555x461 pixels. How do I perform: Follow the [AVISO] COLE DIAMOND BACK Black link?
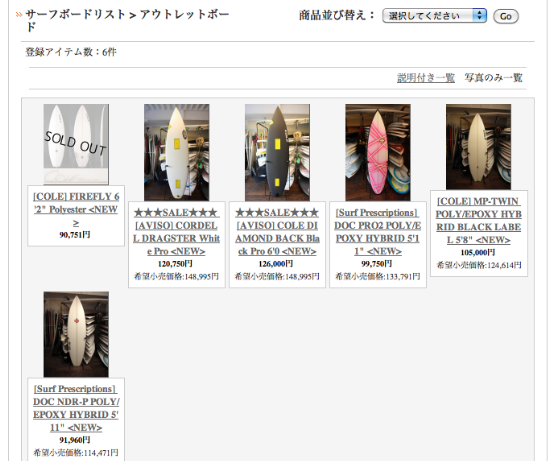[277, 232]
